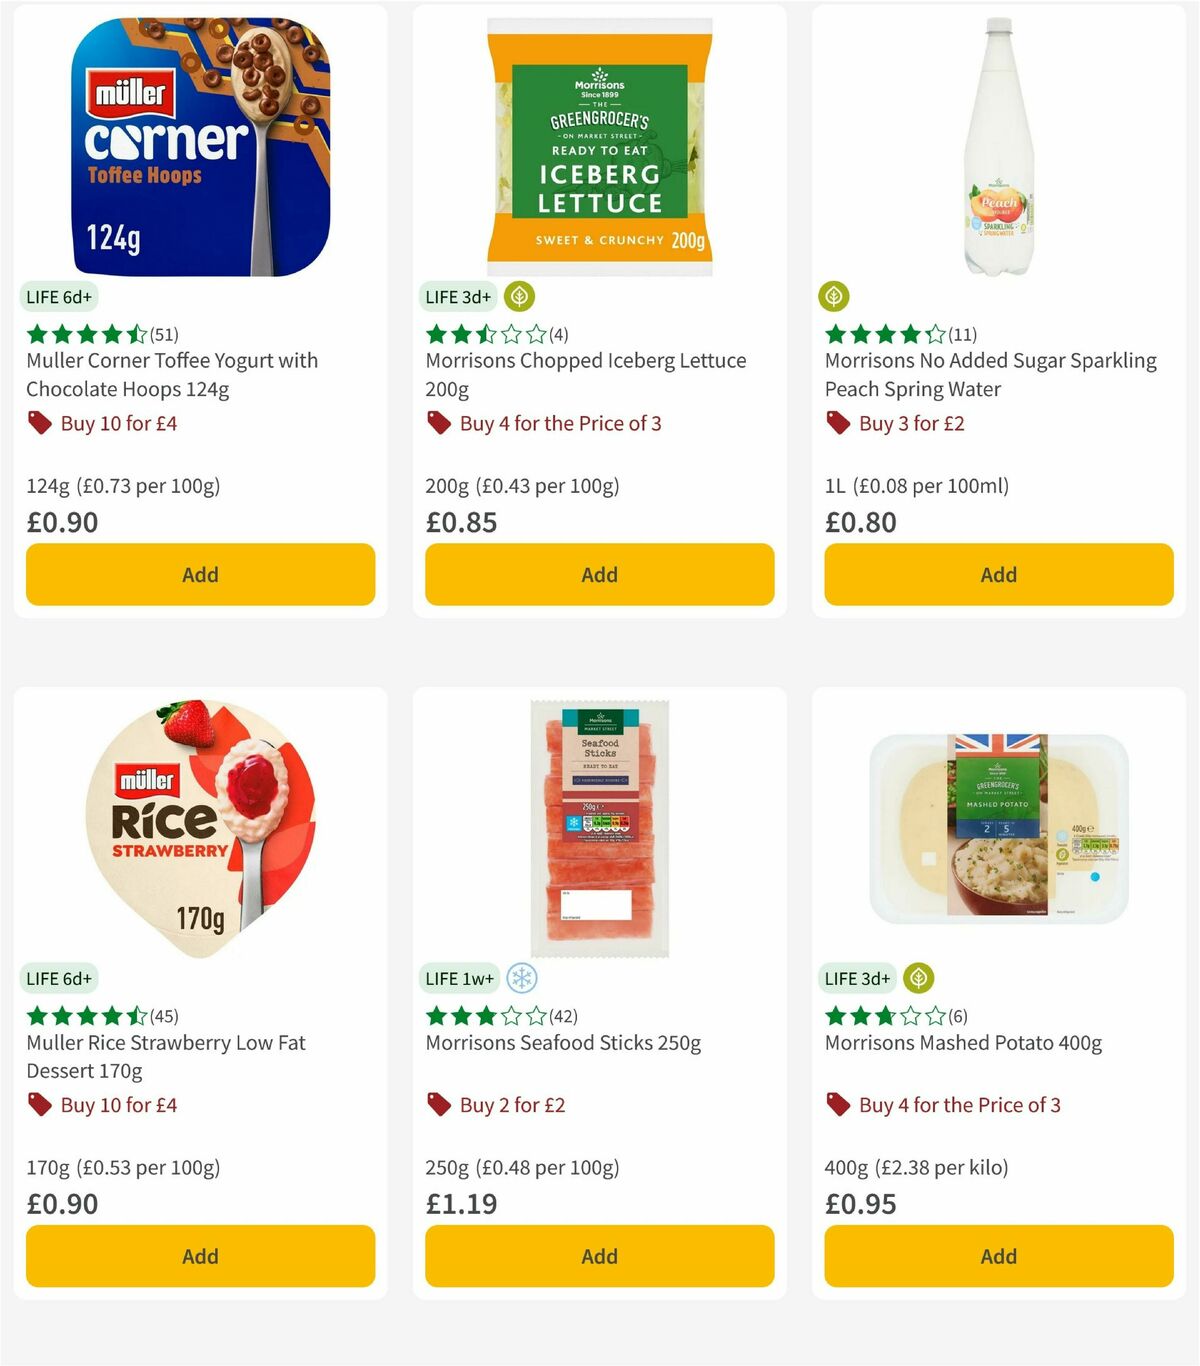
Task: Add Sparkling Peach Spring Water to basket
Action: [x=997, y=574]
